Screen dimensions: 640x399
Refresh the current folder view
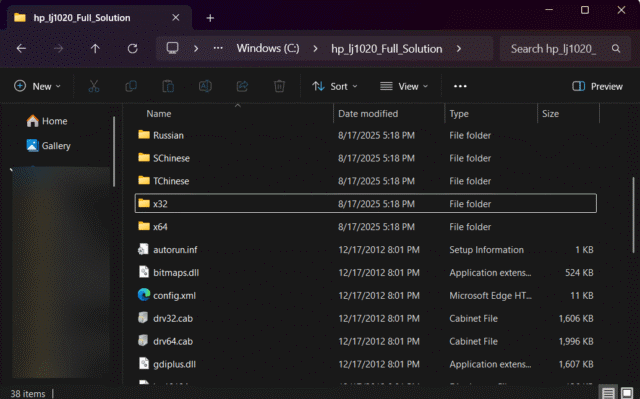(133, 49)
